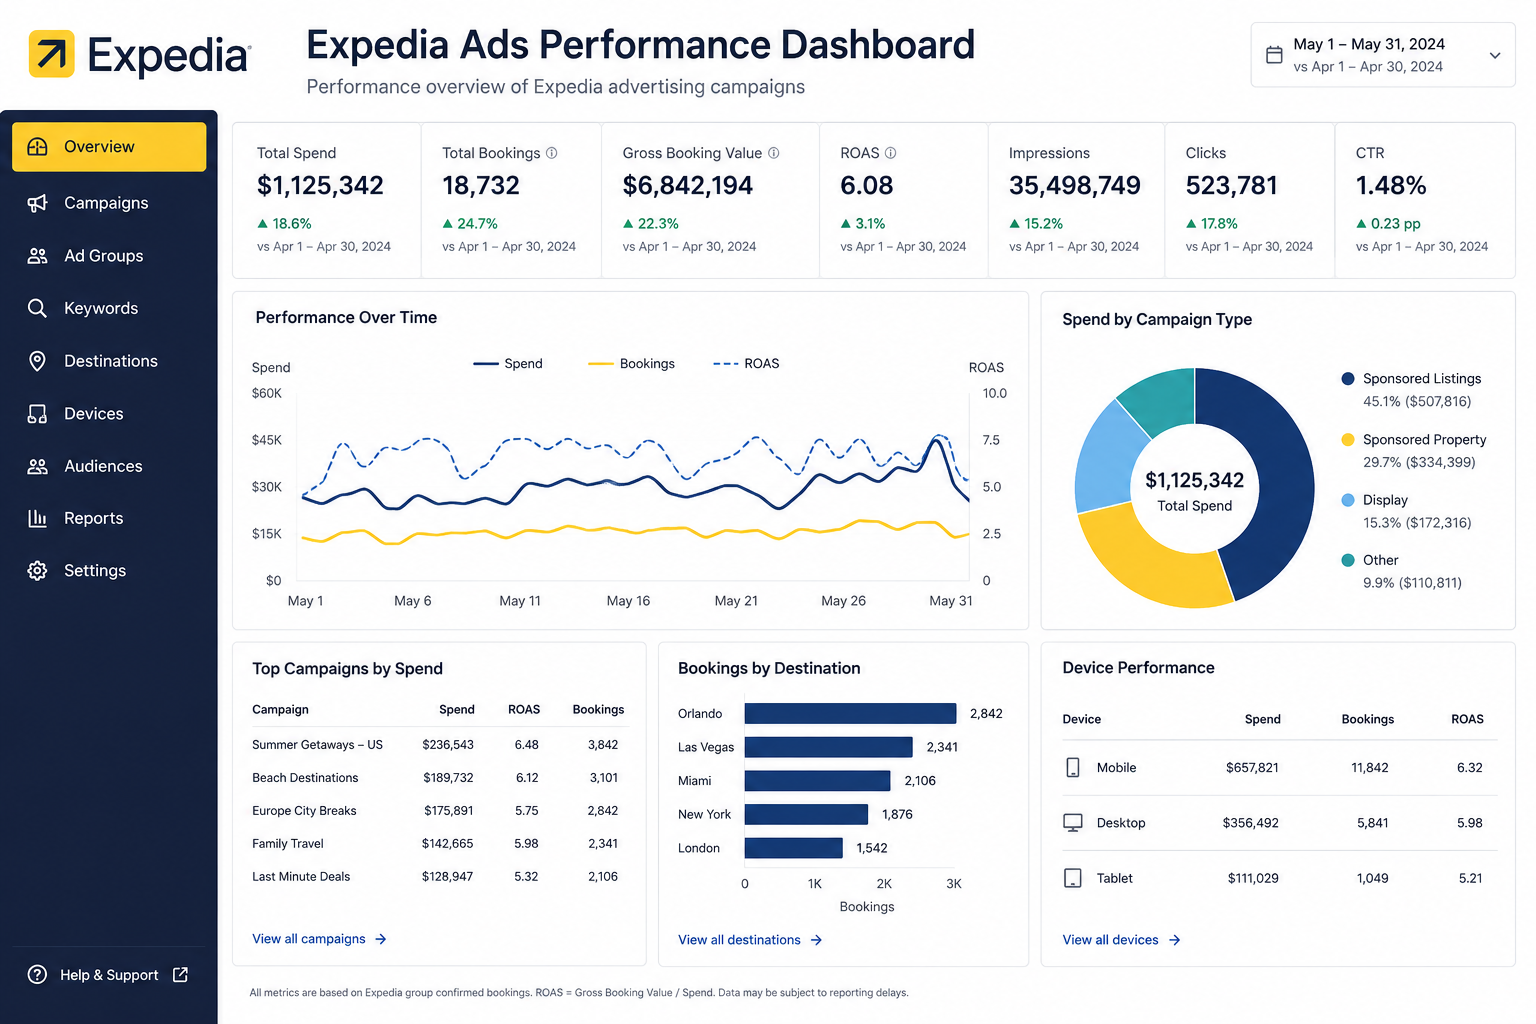
Task: Click the Settings gear icon
Action: click(37, 571)
